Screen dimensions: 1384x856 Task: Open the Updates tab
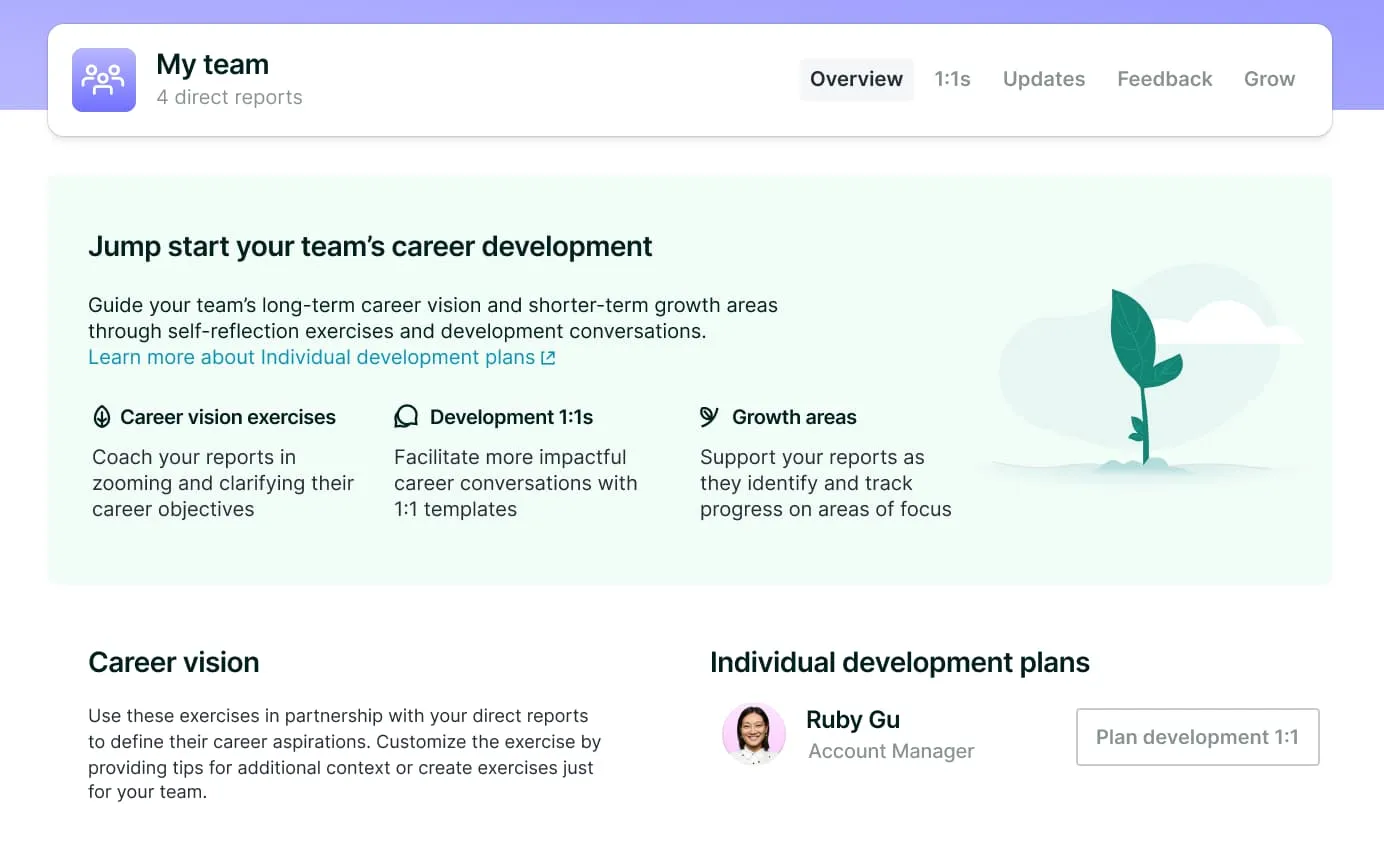(1043, 79)
